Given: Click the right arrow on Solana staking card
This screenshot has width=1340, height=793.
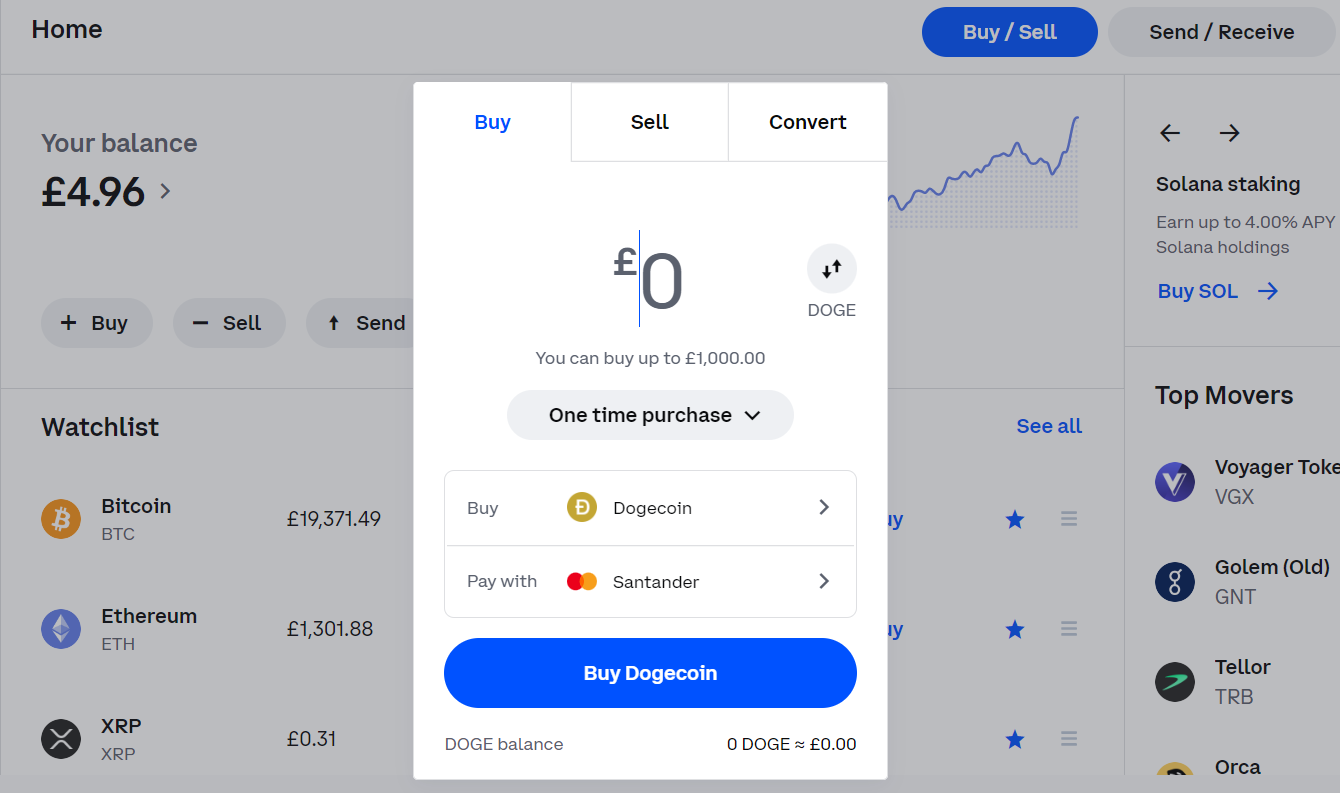Looking at the screenshot, I should click(1228, 132).
